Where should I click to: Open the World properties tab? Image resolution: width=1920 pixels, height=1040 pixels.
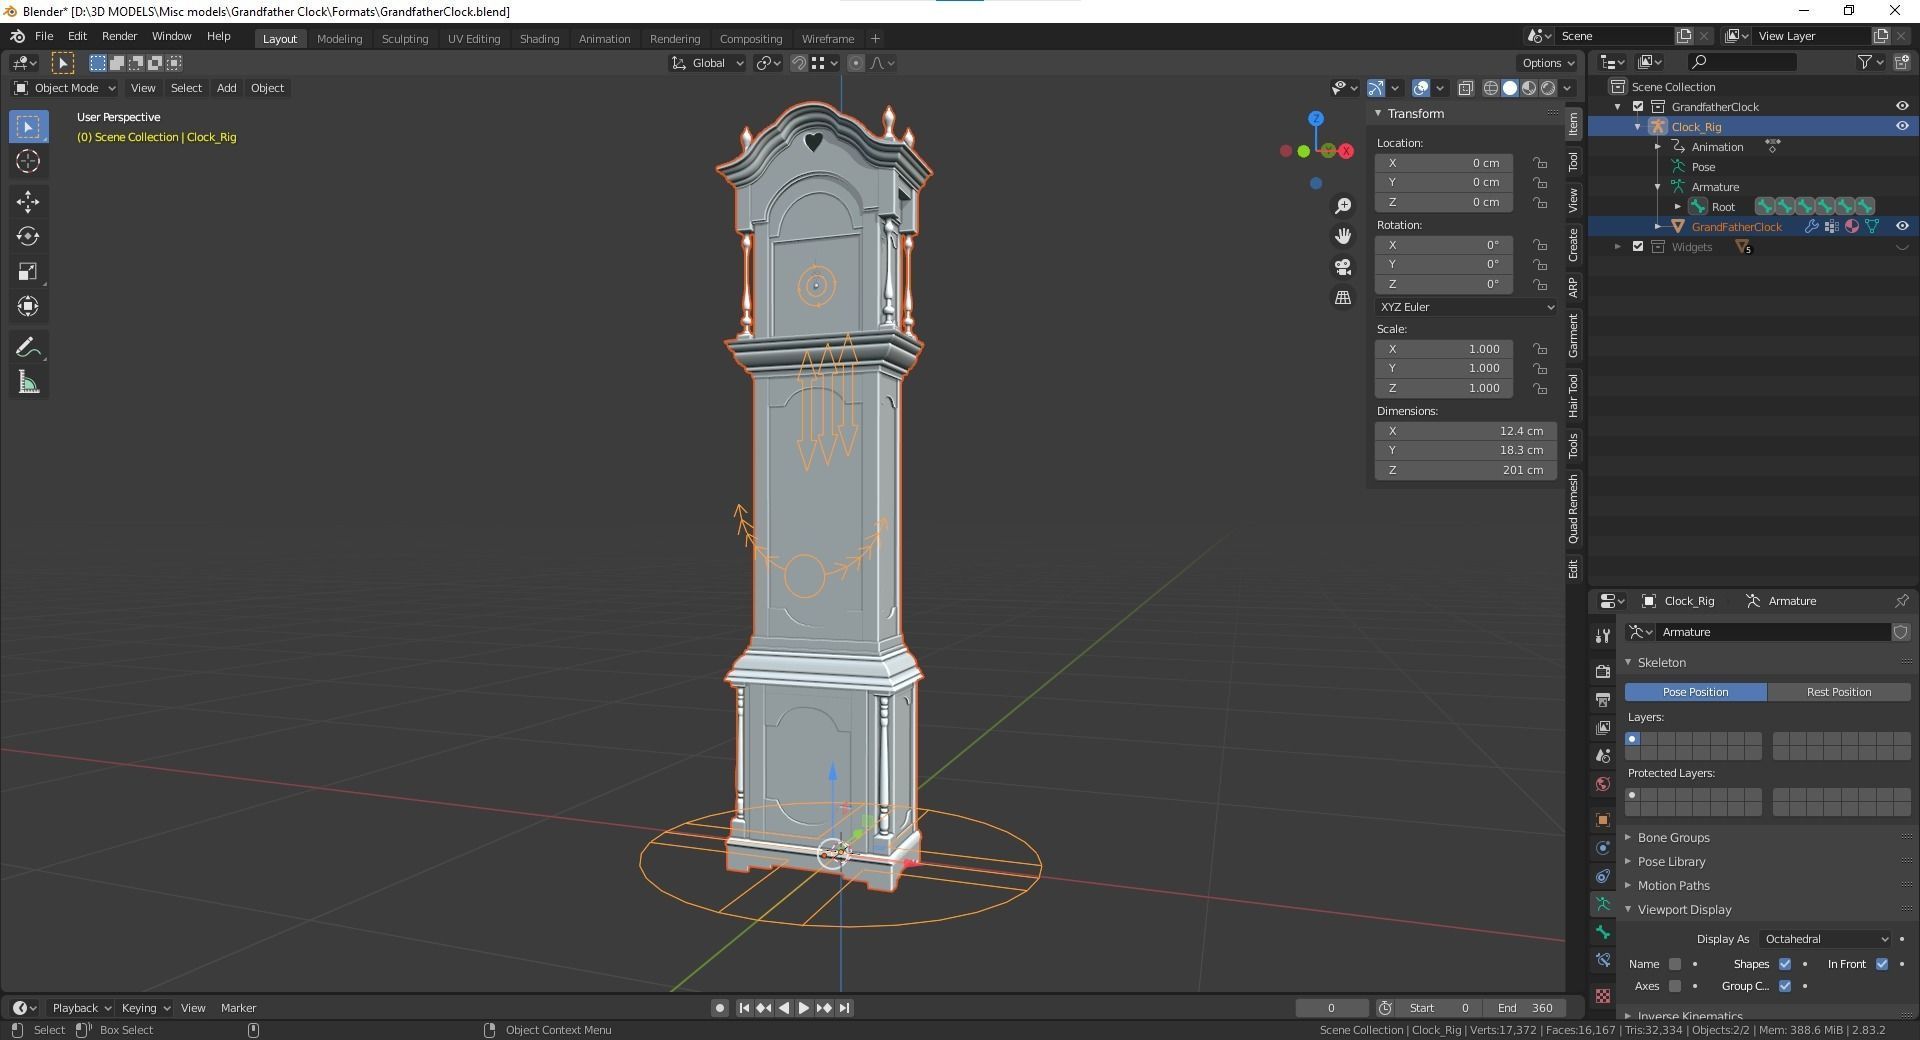point(1603,784)
